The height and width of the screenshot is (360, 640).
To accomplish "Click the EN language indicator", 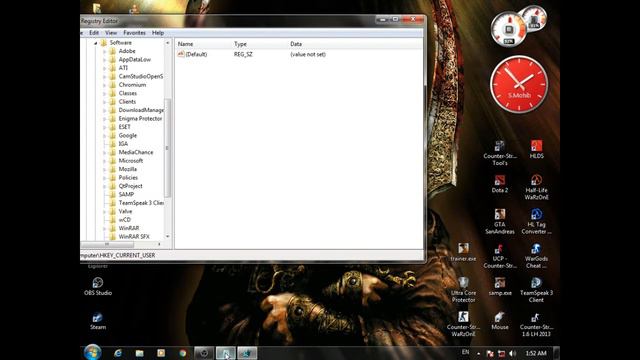I will 465,352.
